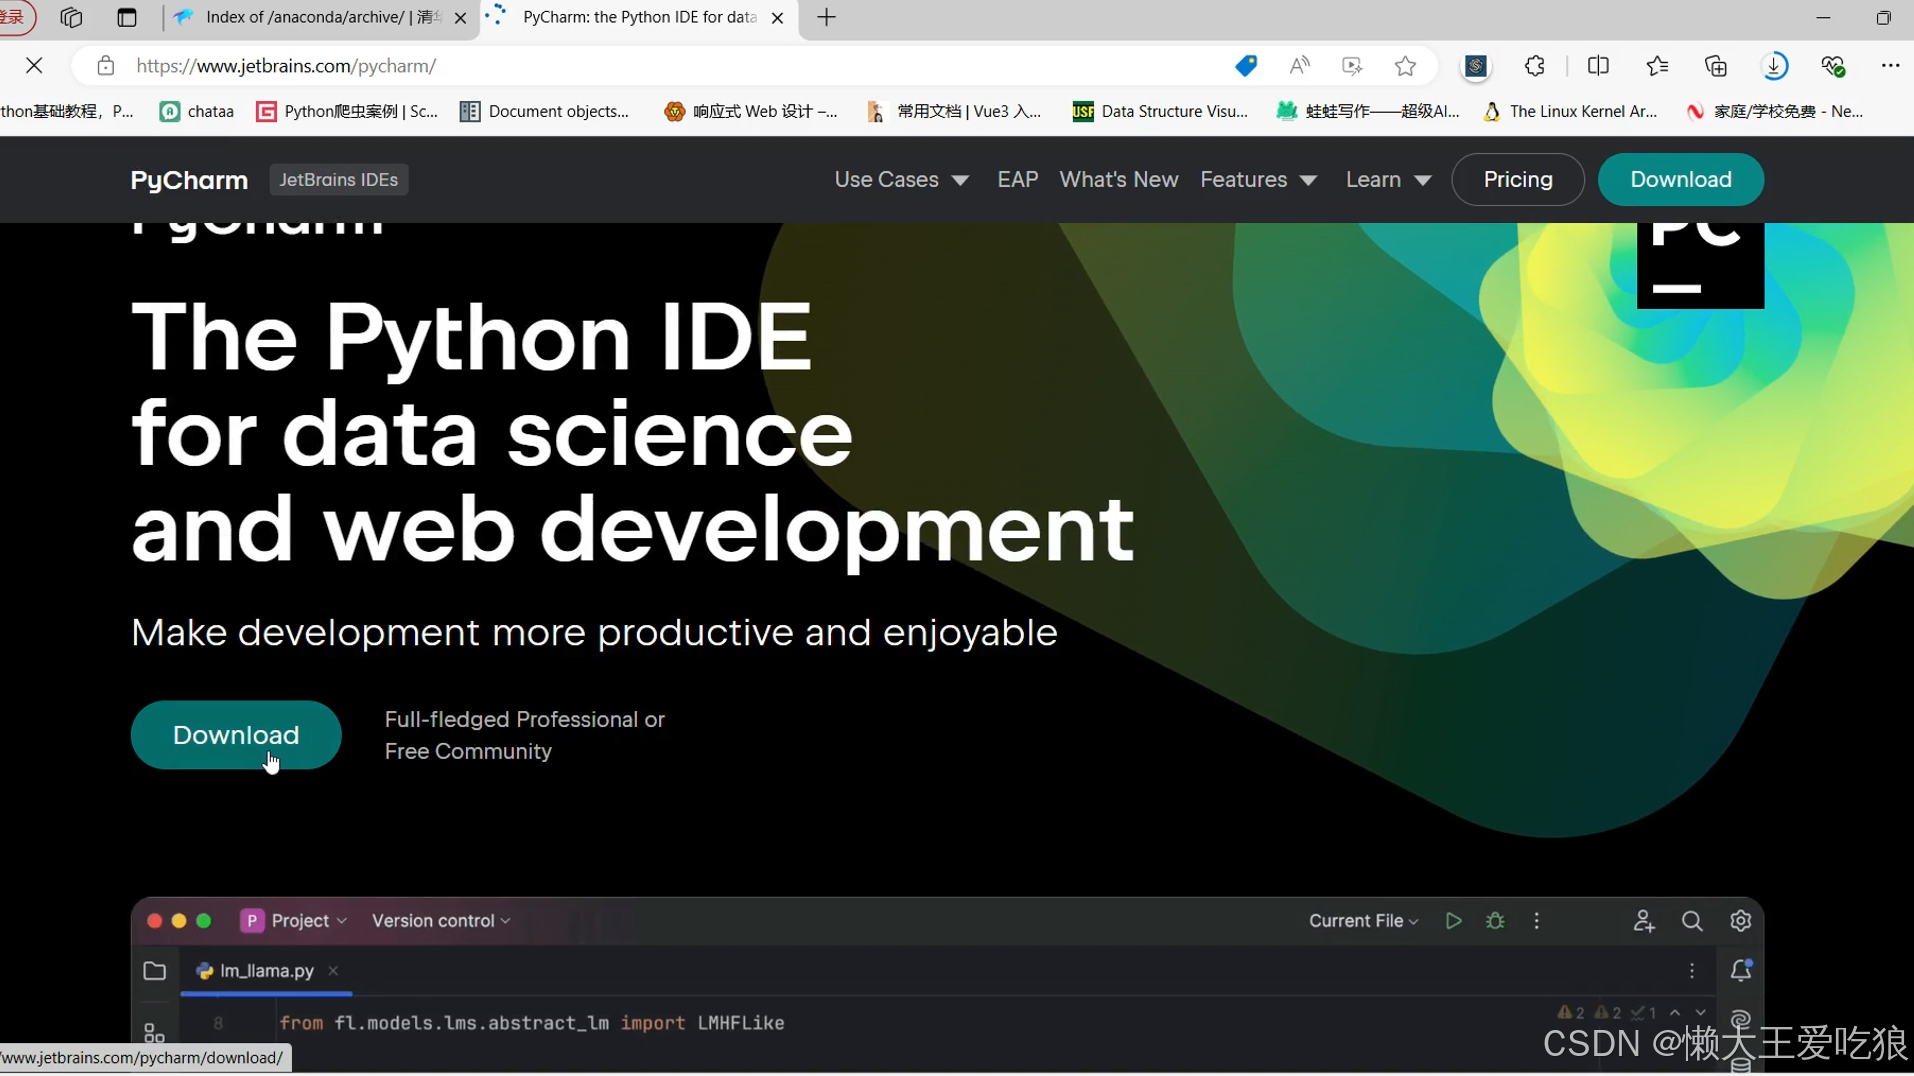Close the lm_llama.py editor tab
The image size is (1914, 1076).
click(x=333, y=971)
